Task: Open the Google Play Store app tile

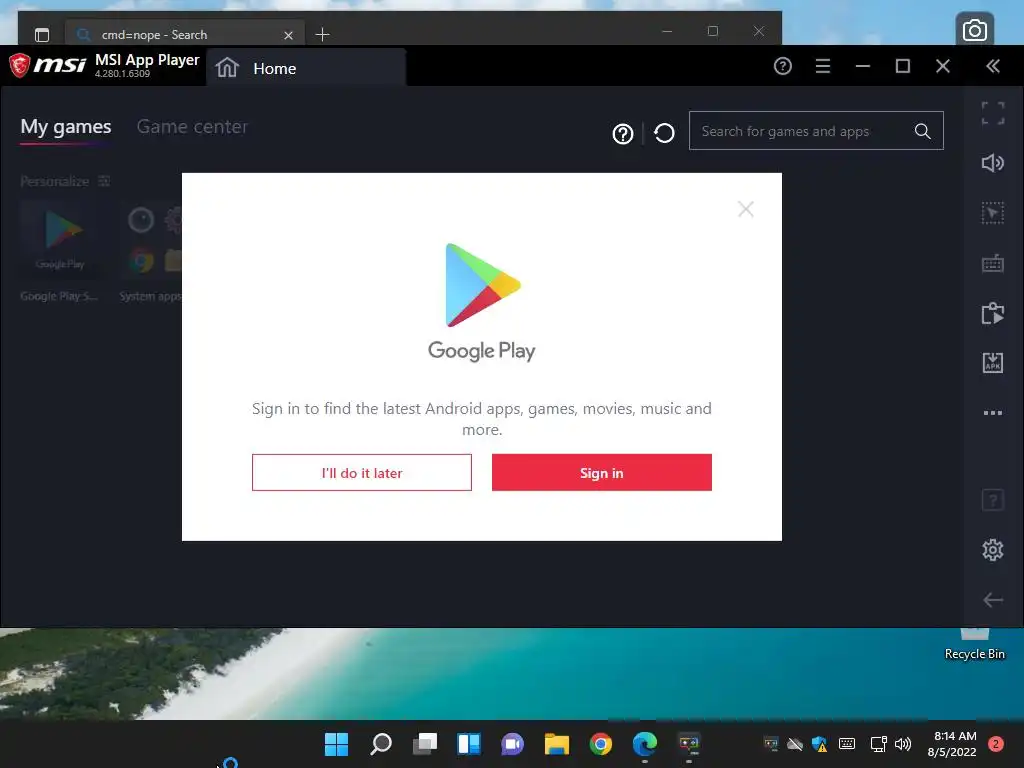Action: [60, 251]
